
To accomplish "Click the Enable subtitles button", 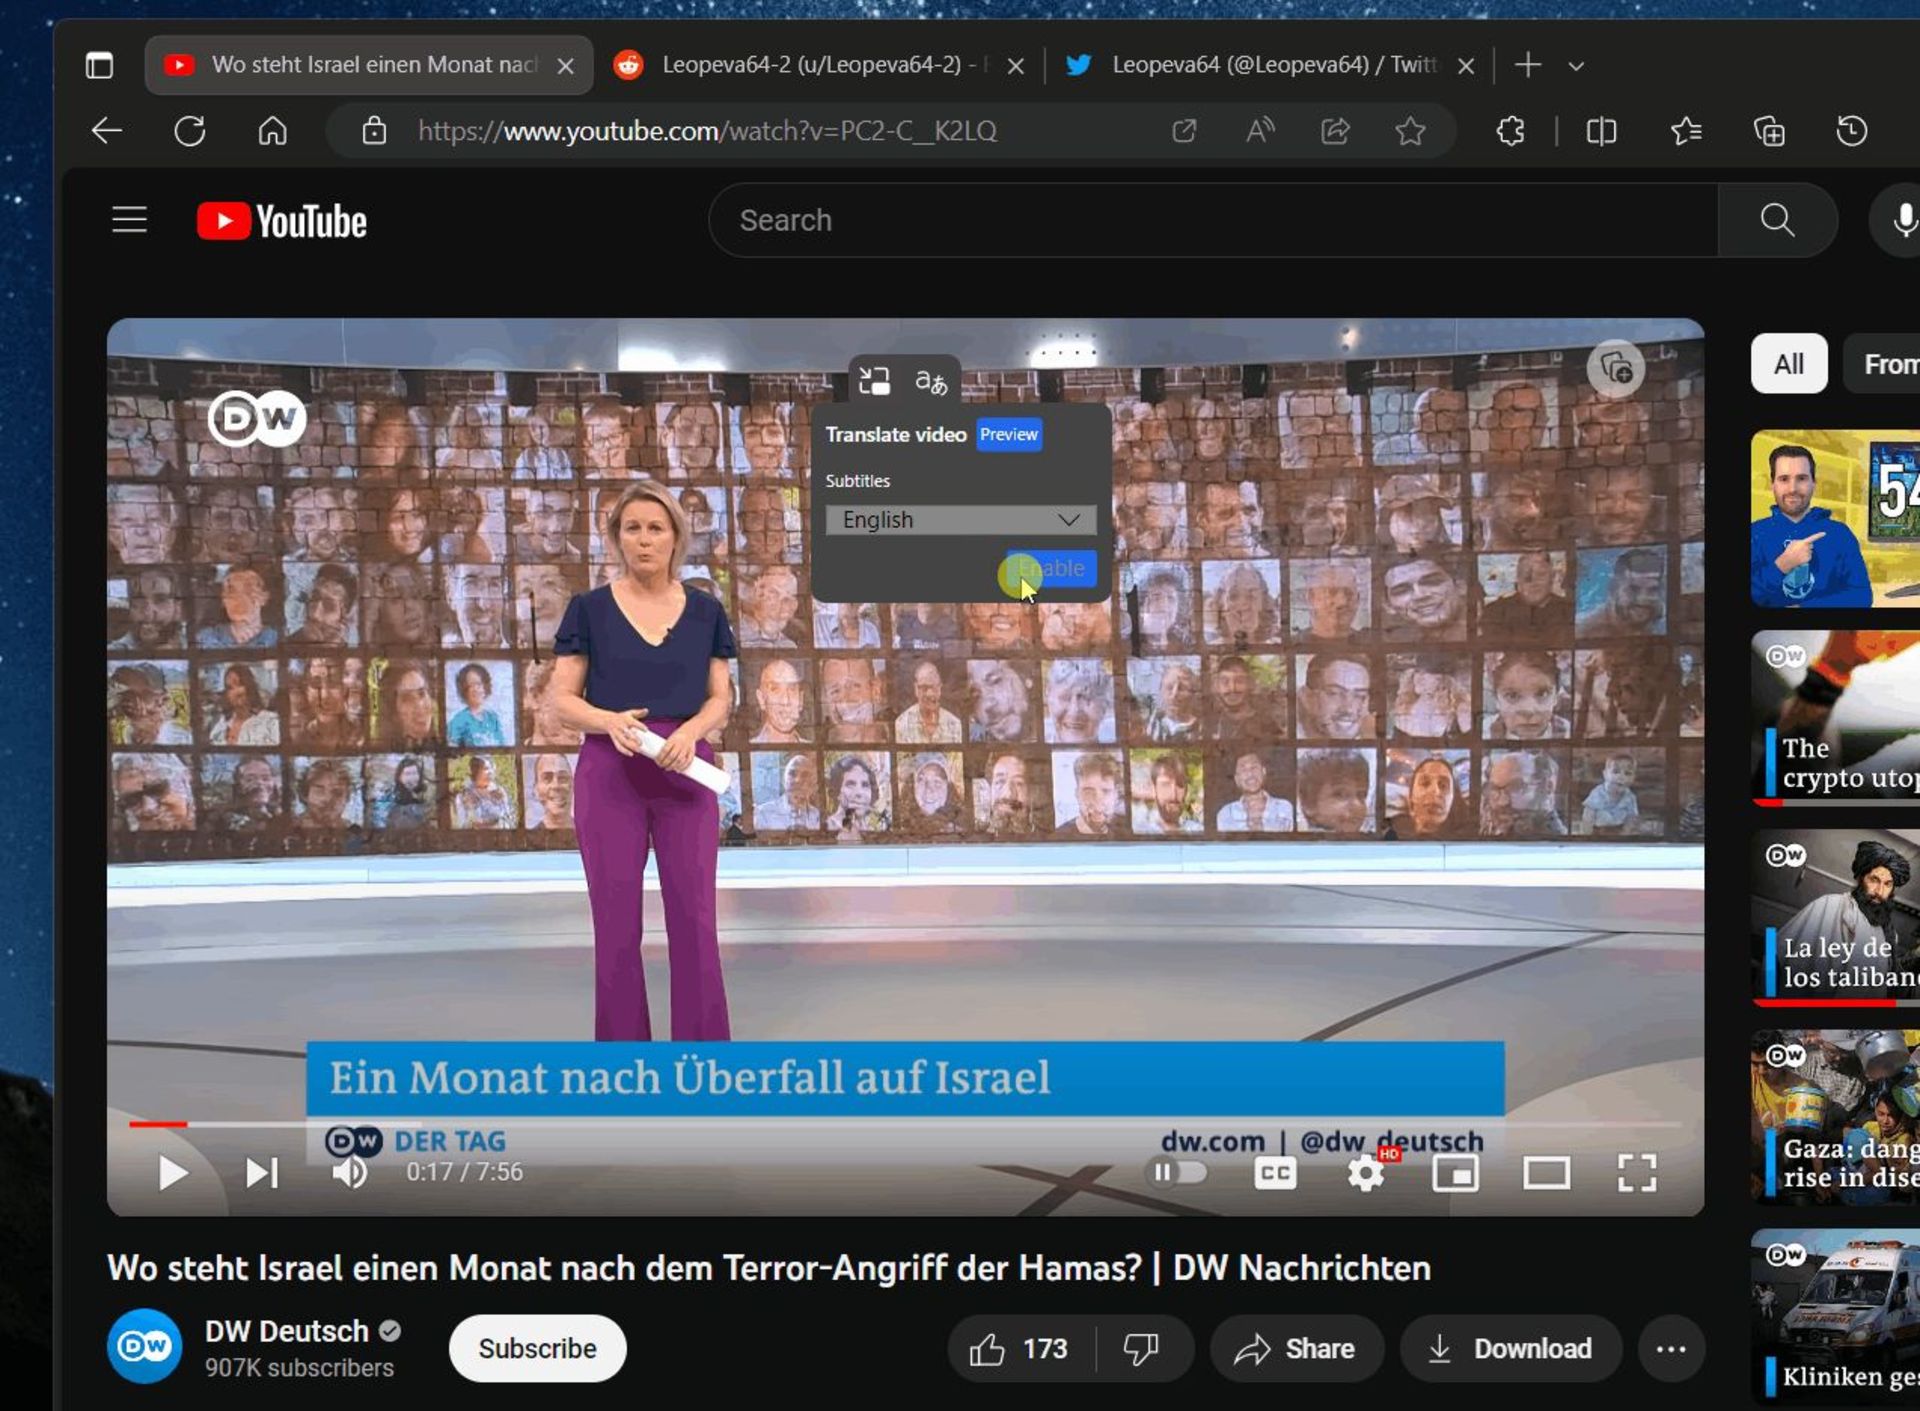I will pyautogui.click(x=1051, y=568).
